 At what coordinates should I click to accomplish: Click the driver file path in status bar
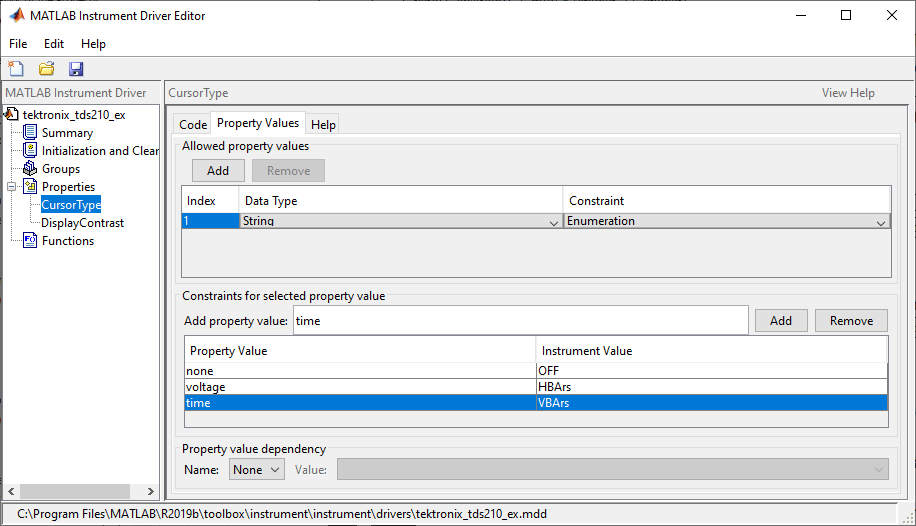click(x=282, y=514)
